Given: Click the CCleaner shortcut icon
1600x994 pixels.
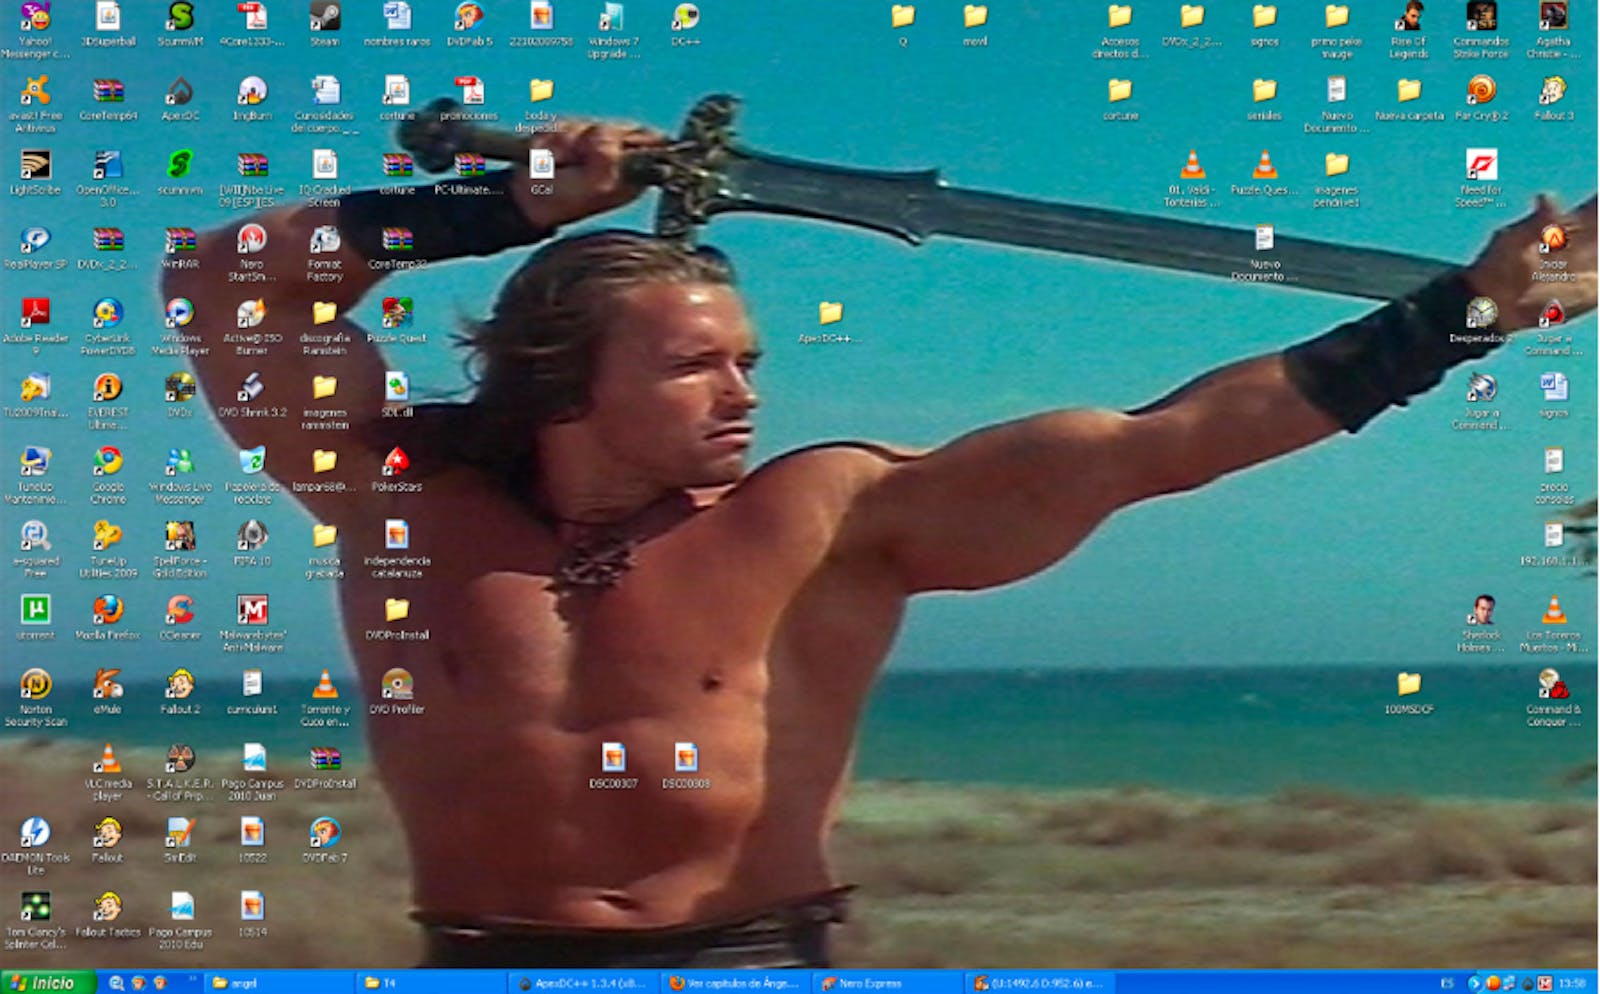Looking at the screenshot, I should coord(180,610).
